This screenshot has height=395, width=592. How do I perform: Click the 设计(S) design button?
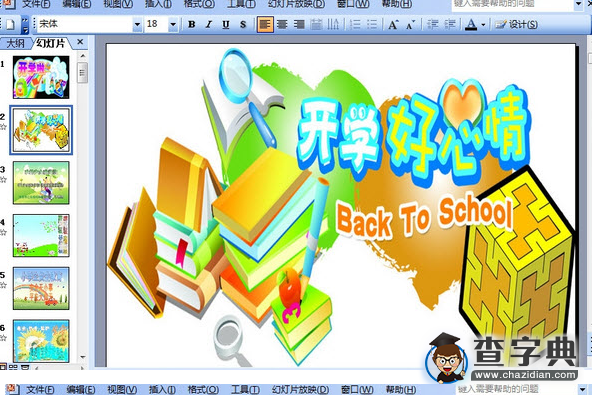tap(516, 25)
